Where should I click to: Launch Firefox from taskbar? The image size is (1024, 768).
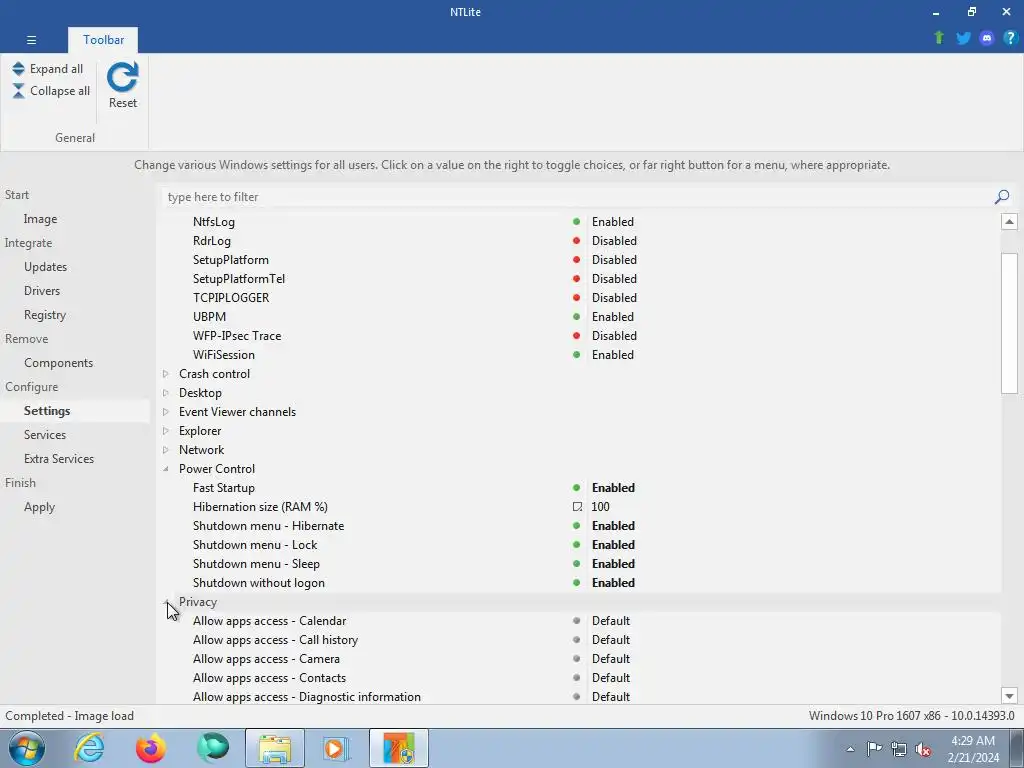pos(151,748)
